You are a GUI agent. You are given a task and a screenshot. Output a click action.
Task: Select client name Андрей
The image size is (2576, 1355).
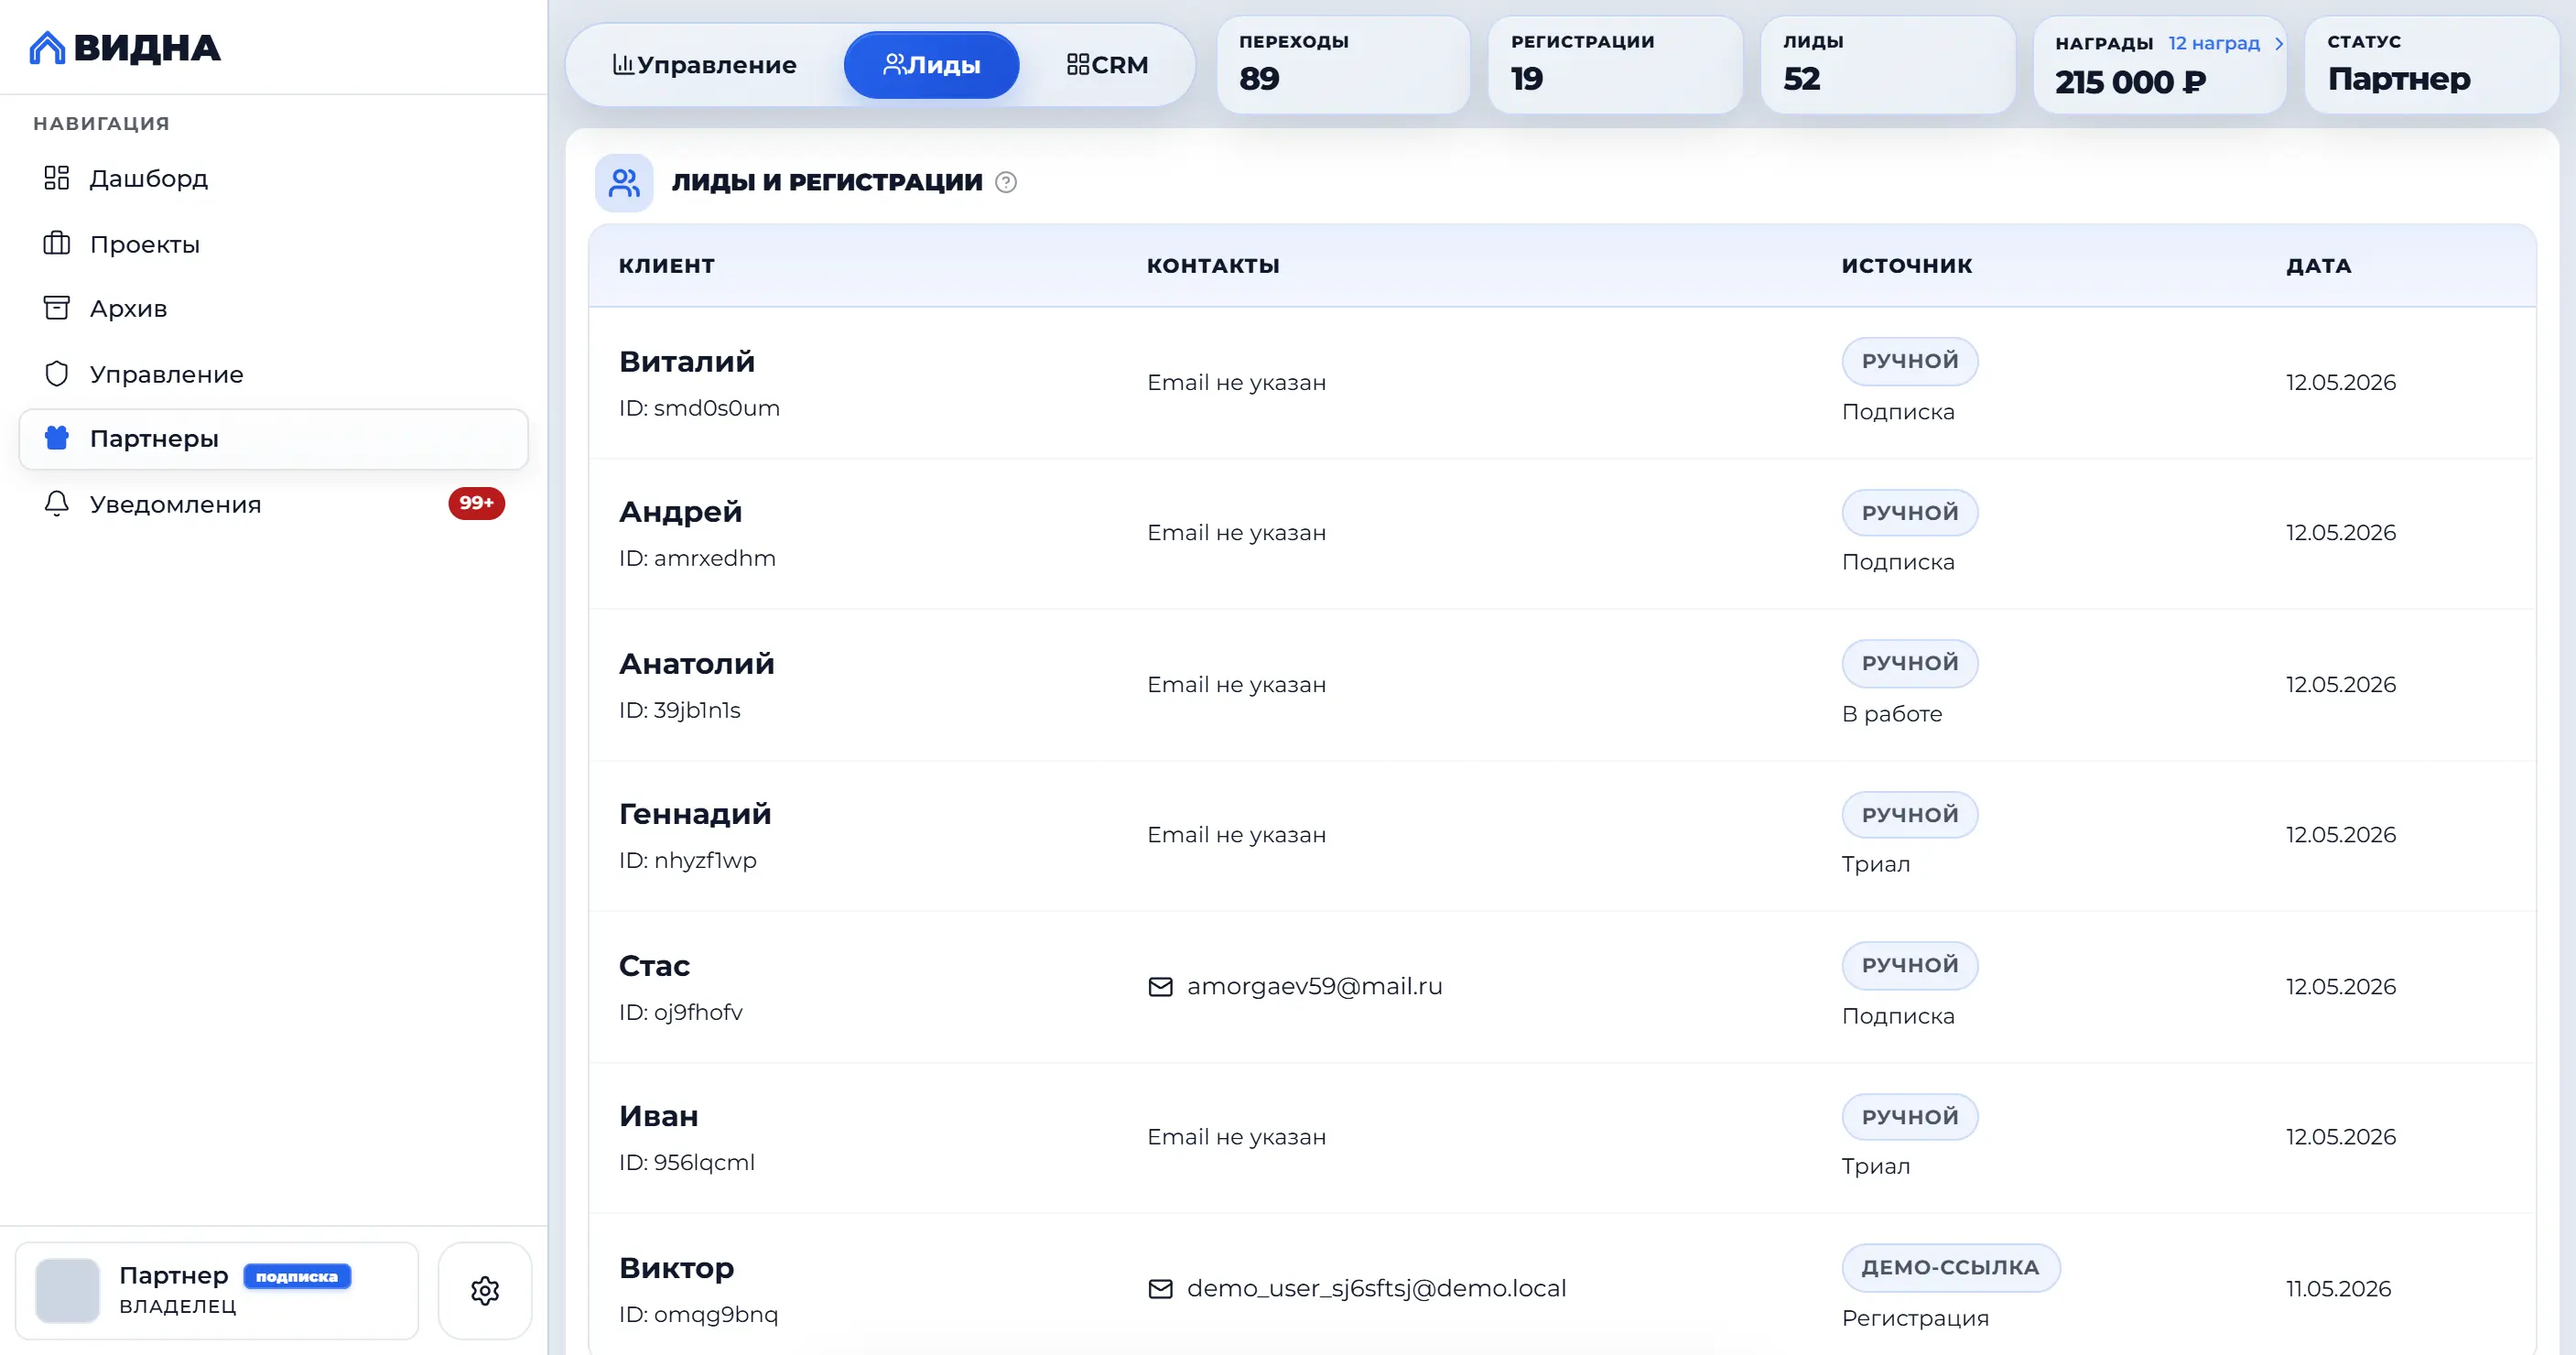[680, 512]
